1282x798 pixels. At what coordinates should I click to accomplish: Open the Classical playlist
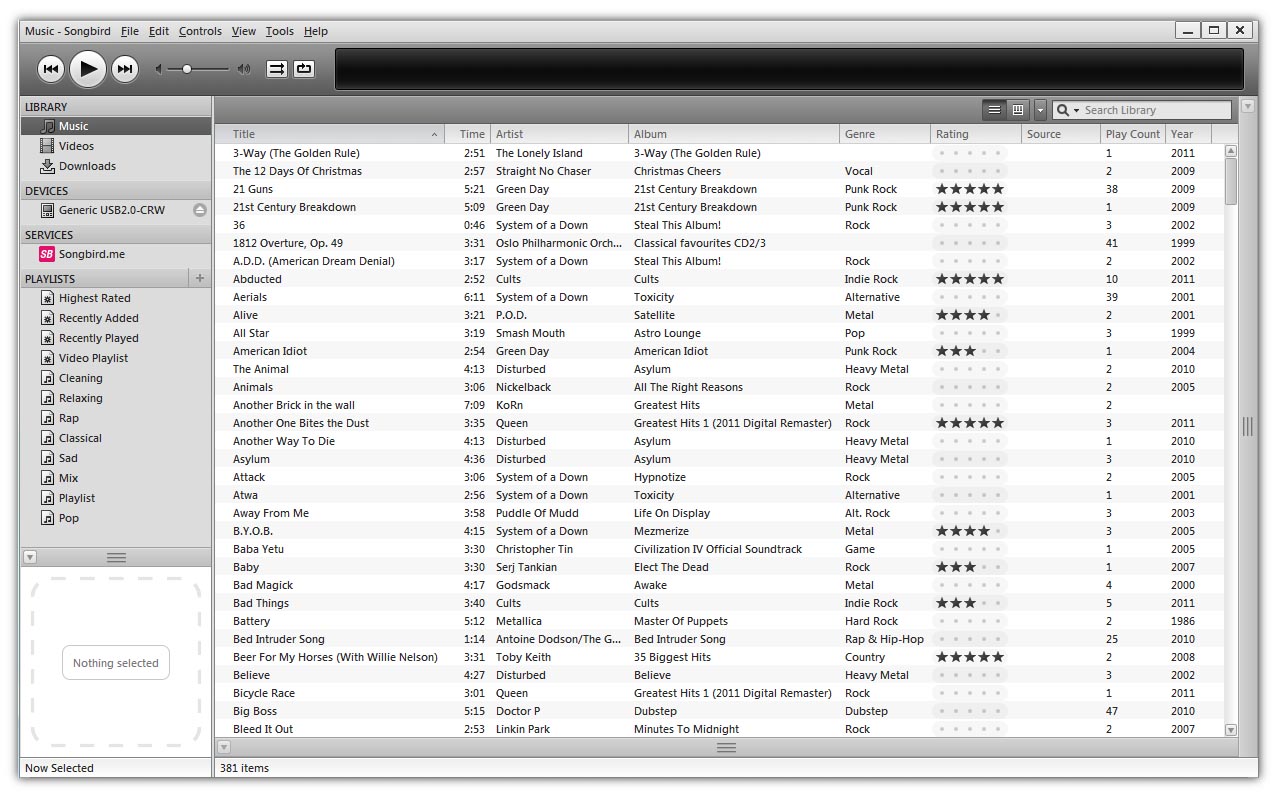(x=116, y=438)
